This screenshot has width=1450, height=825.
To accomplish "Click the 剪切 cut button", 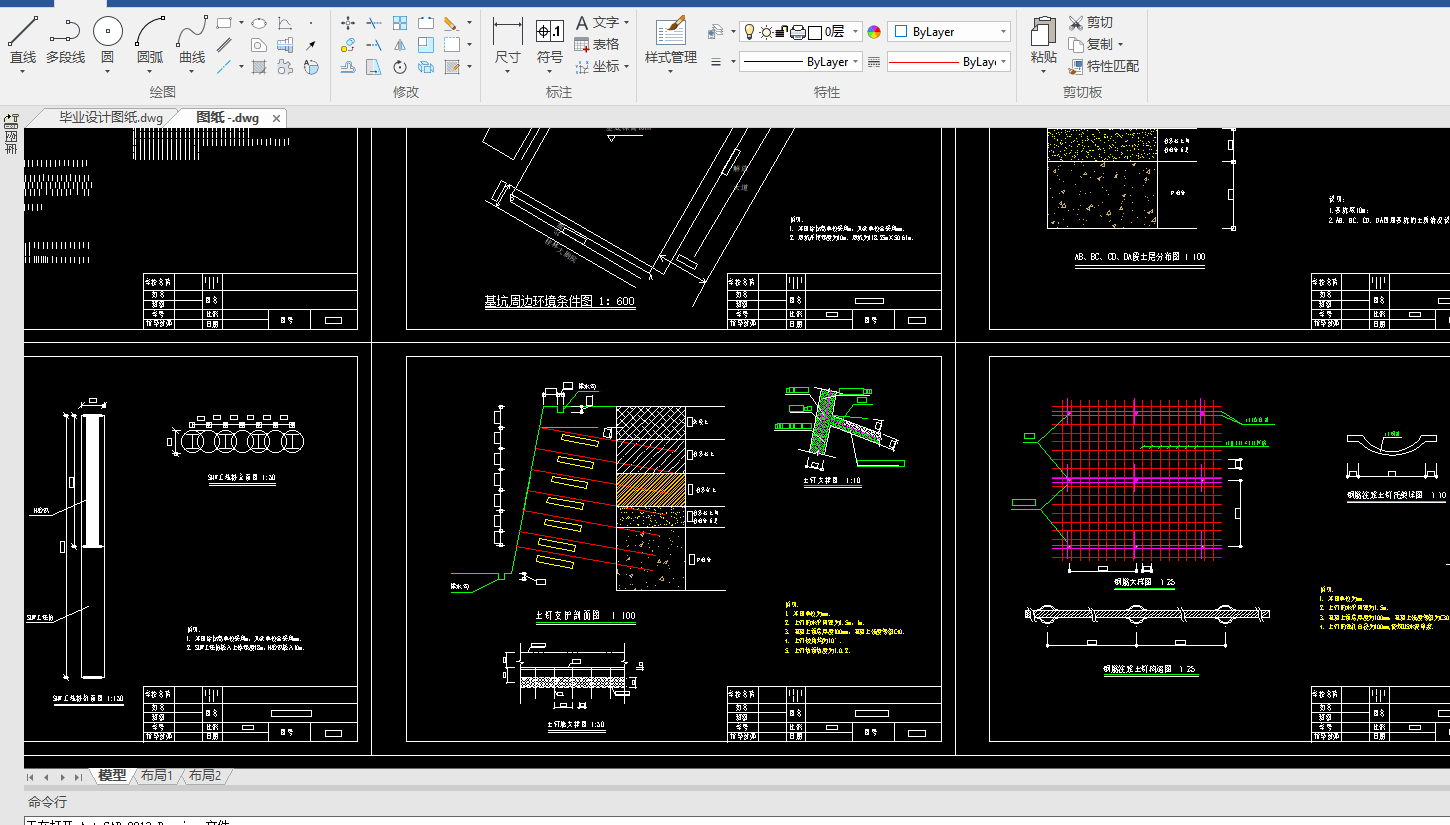I will pos(1090,22).
